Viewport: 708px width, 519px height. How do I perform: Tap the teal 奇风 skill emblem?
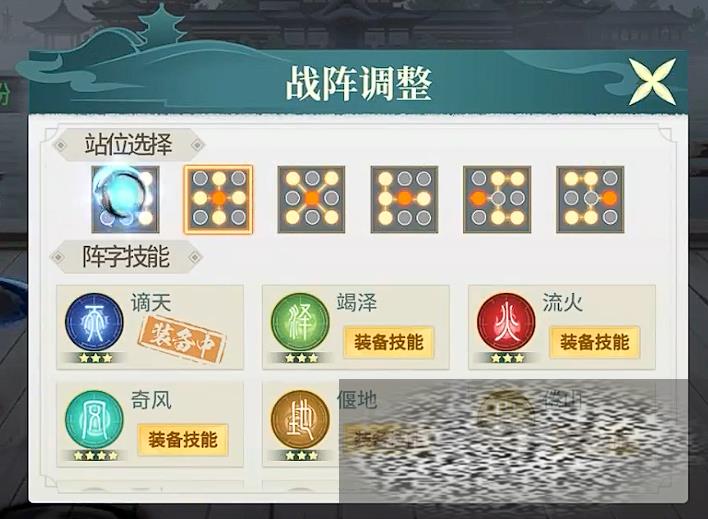point(94,420)
